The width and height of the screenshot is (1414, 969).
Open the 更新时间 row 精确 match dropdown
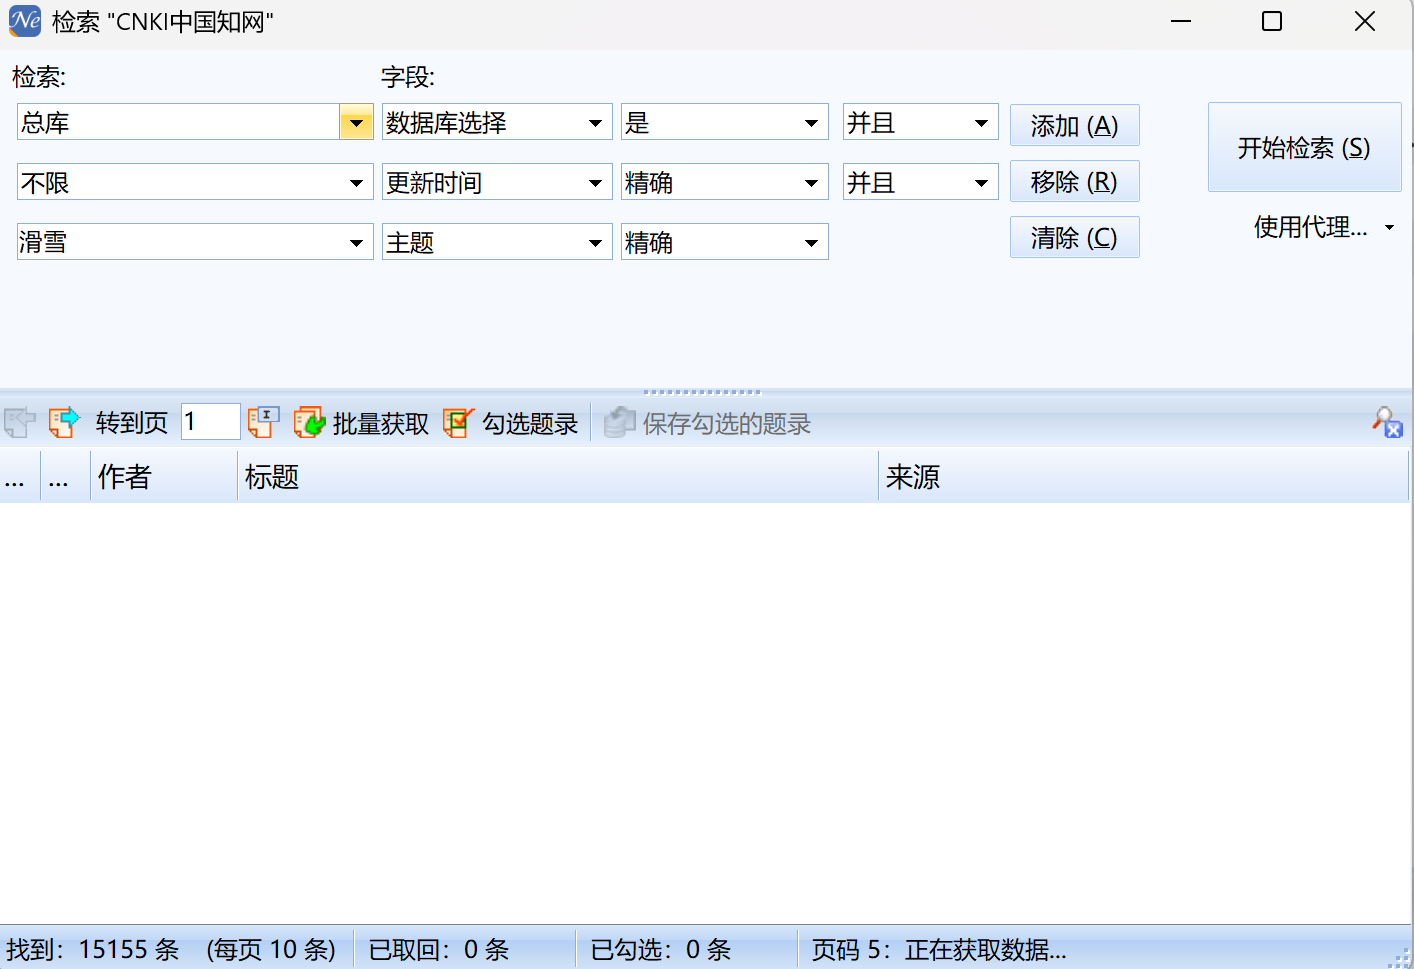(x=811, y=183)
